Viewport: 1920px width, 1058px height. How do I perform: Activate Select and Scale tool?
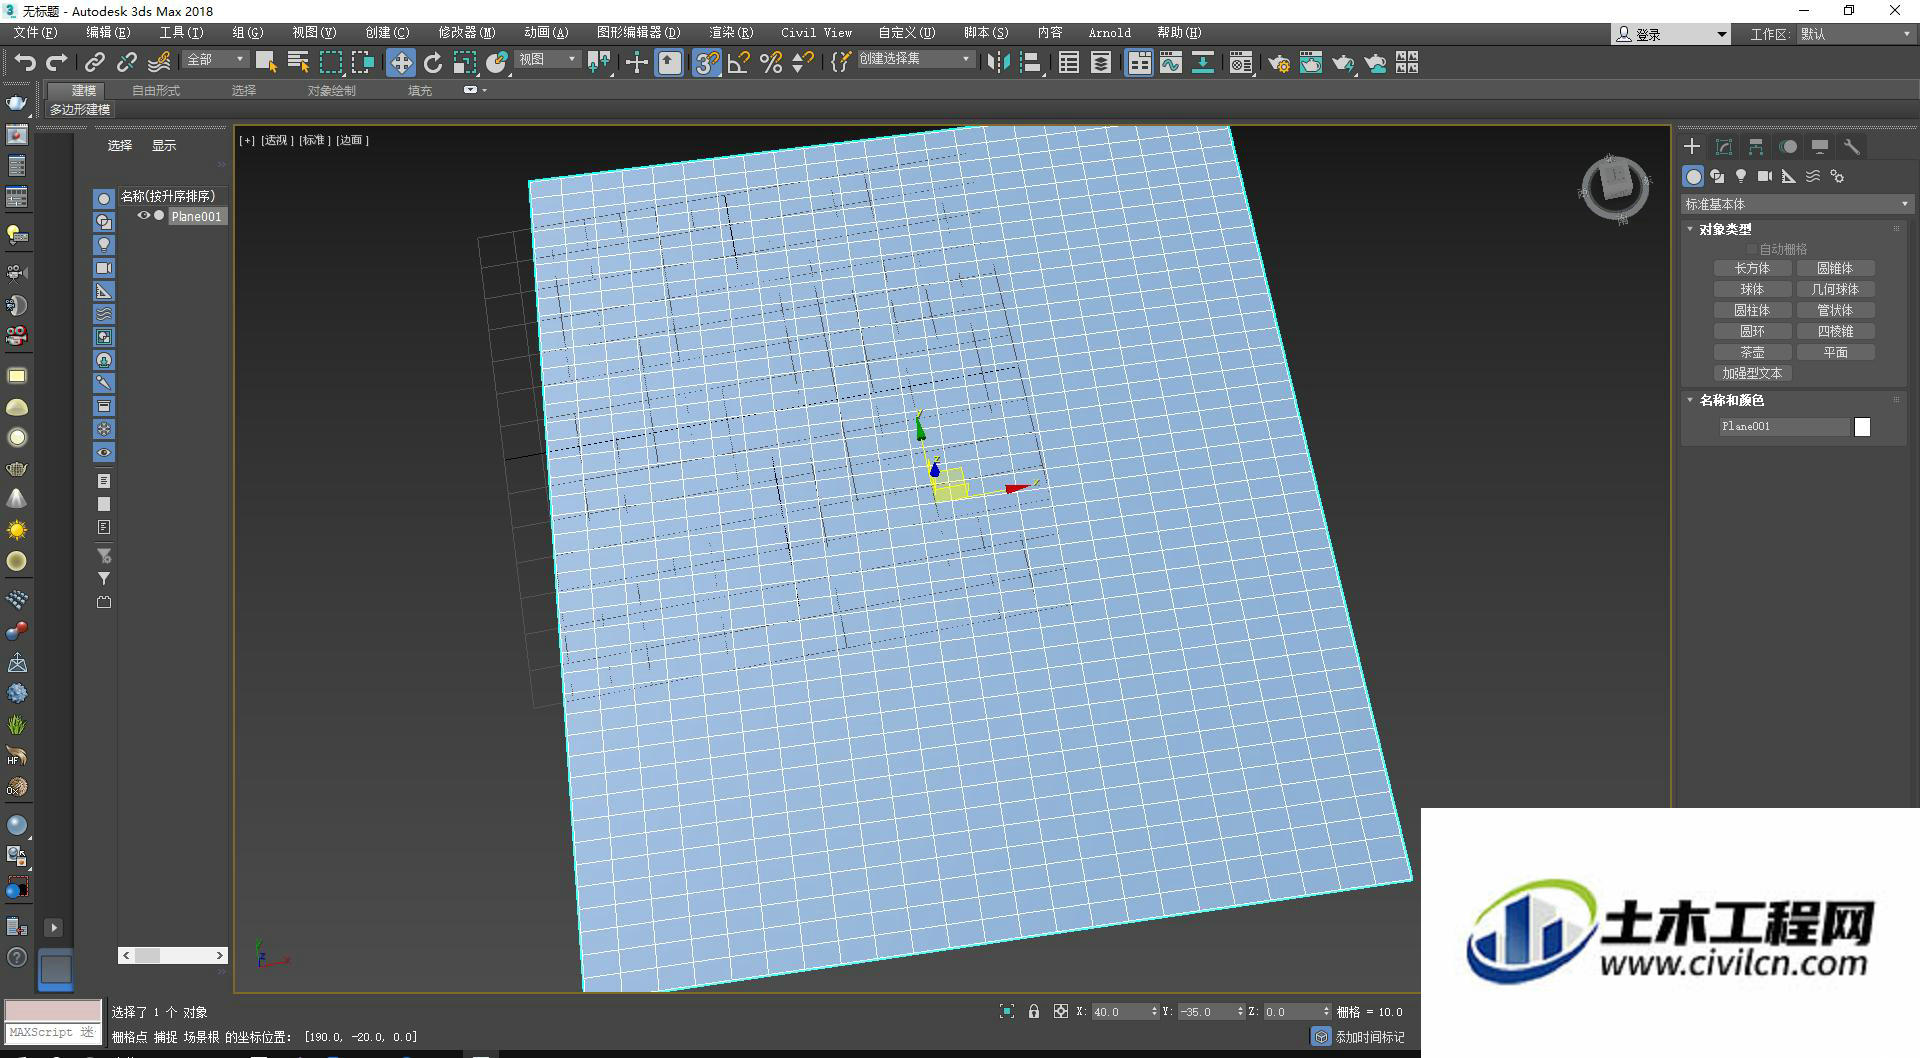(x=465, y=63)
